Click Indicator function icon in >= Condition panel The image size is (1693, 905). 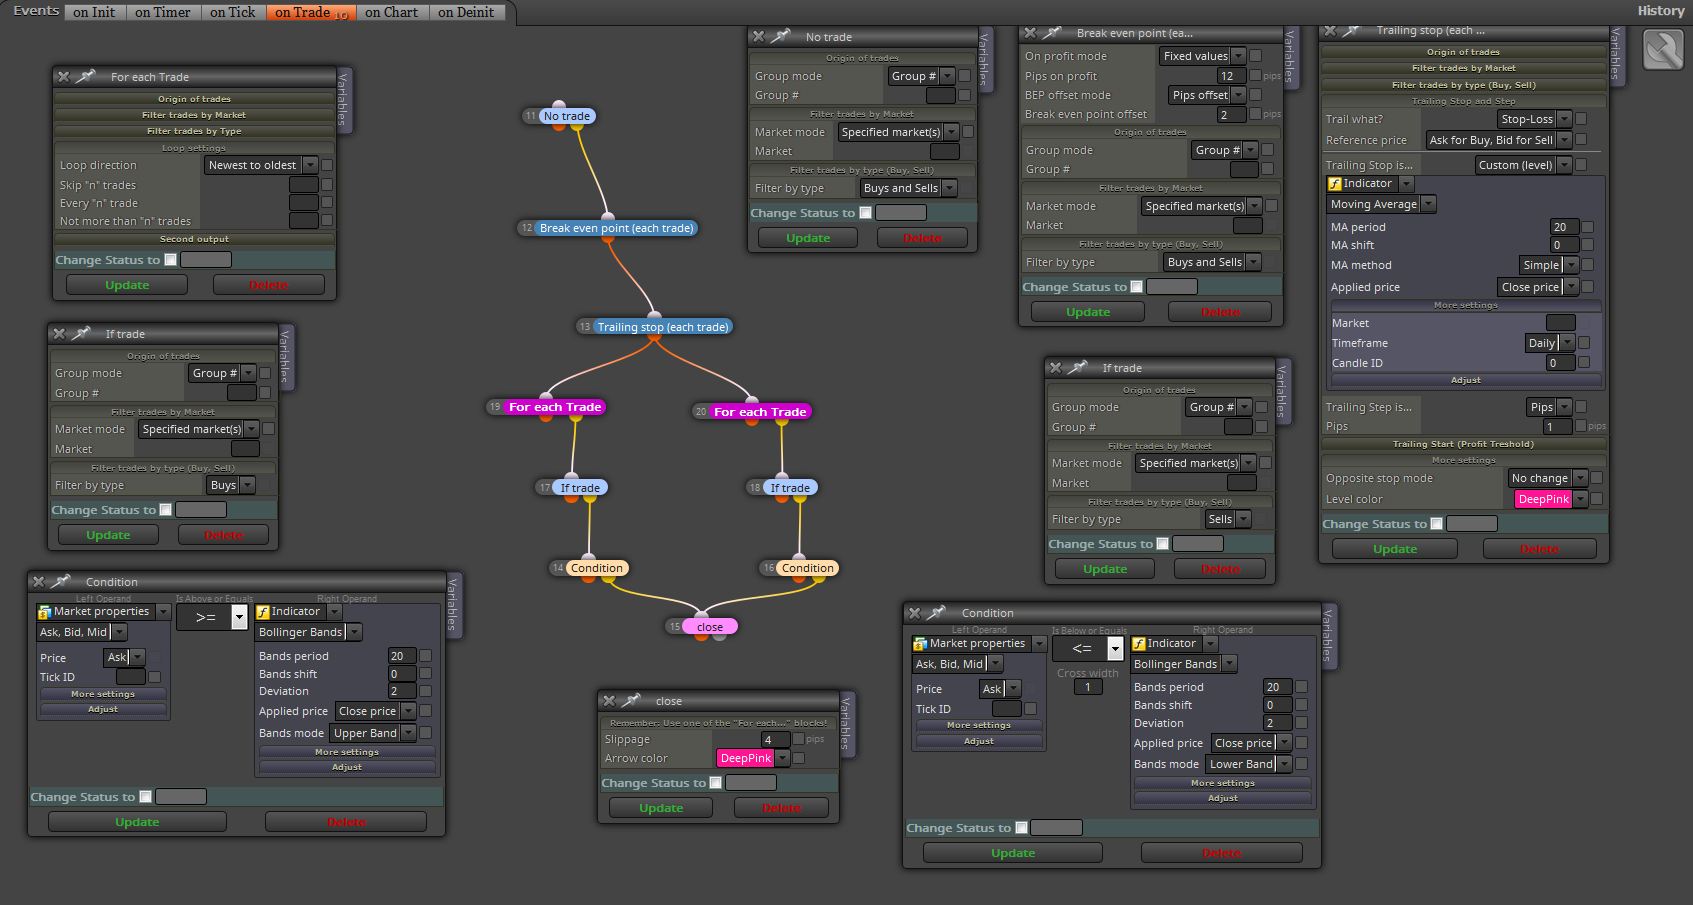click(263, 611)
